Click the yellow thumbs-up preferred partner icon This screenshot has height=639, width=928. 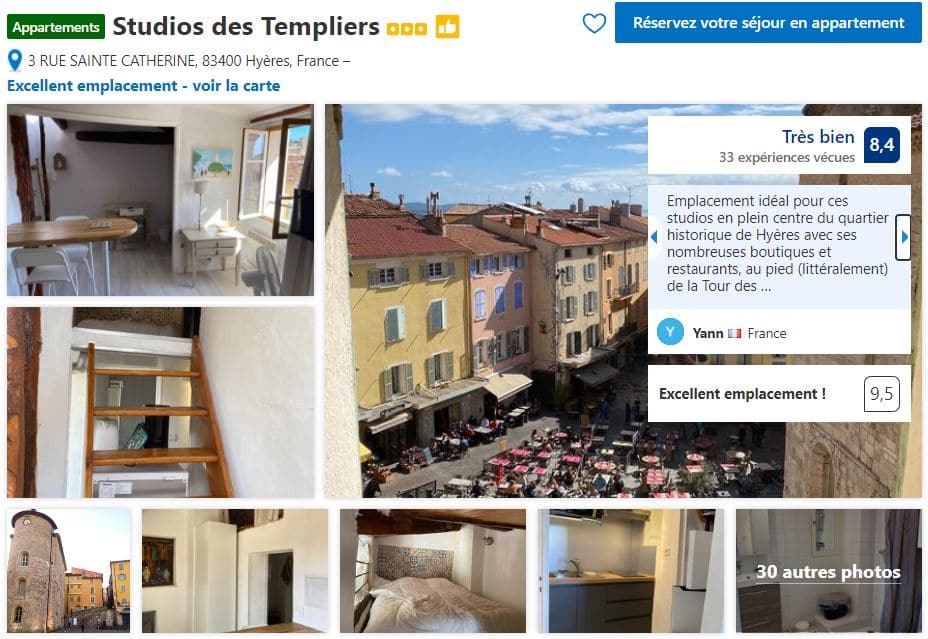click(x=447, y=27)
